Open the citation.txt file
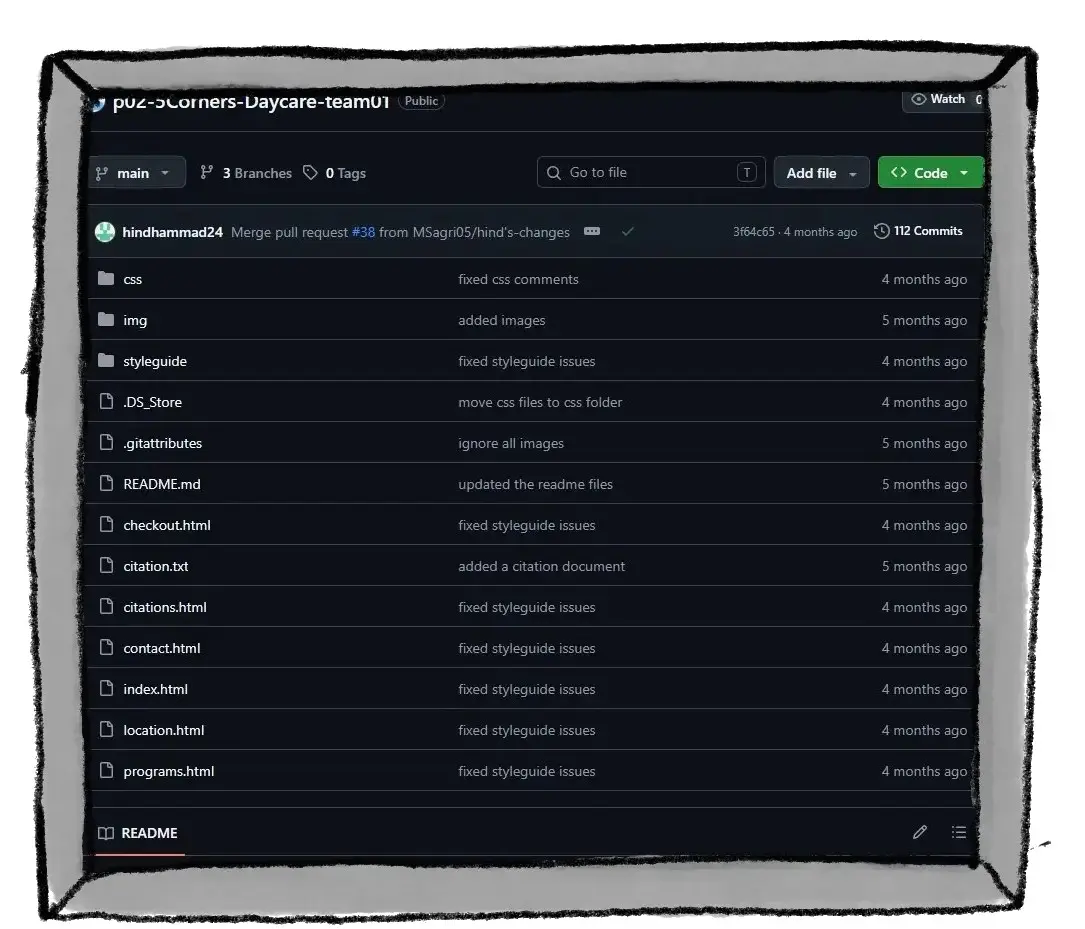Image resolution: width=1085 pixels, height=929 pixels. coord(156,566)
